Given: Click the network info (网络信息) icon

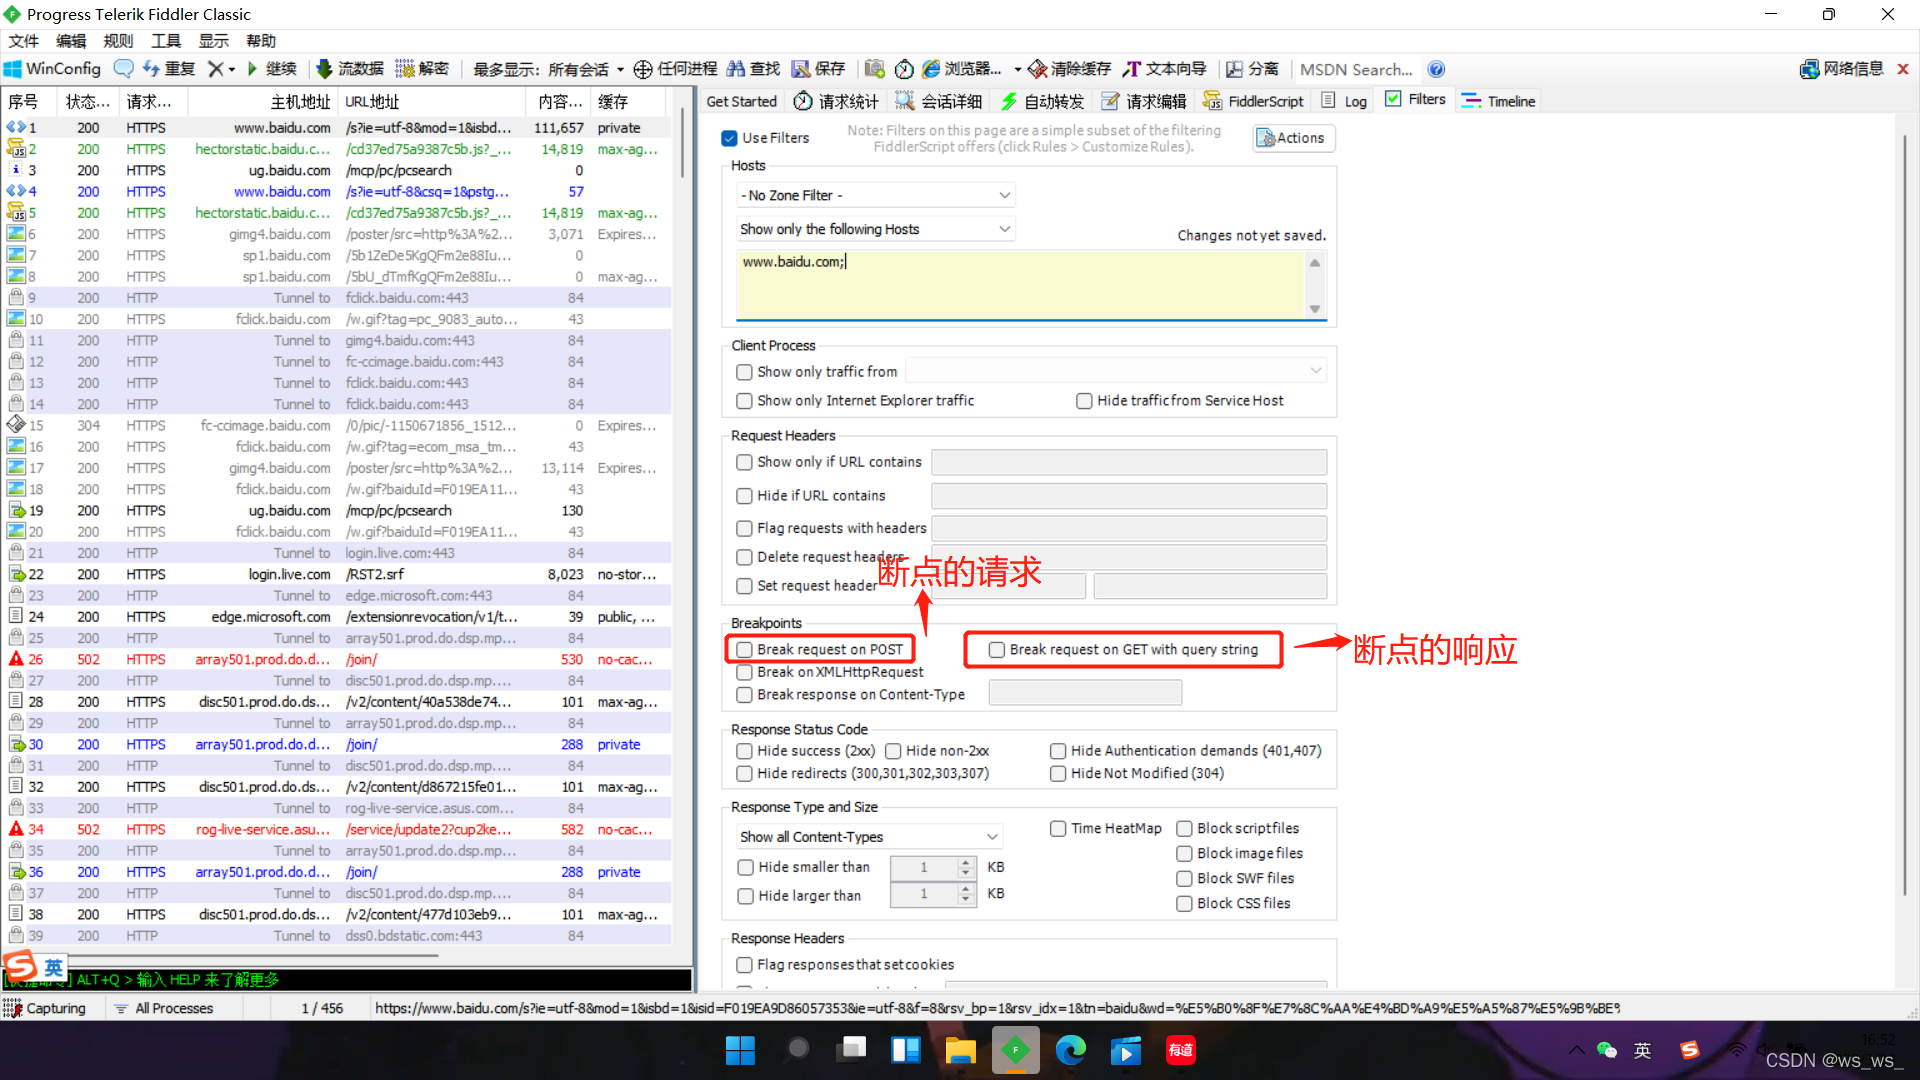Looking at the screenshot, I should pos(1809,69).
